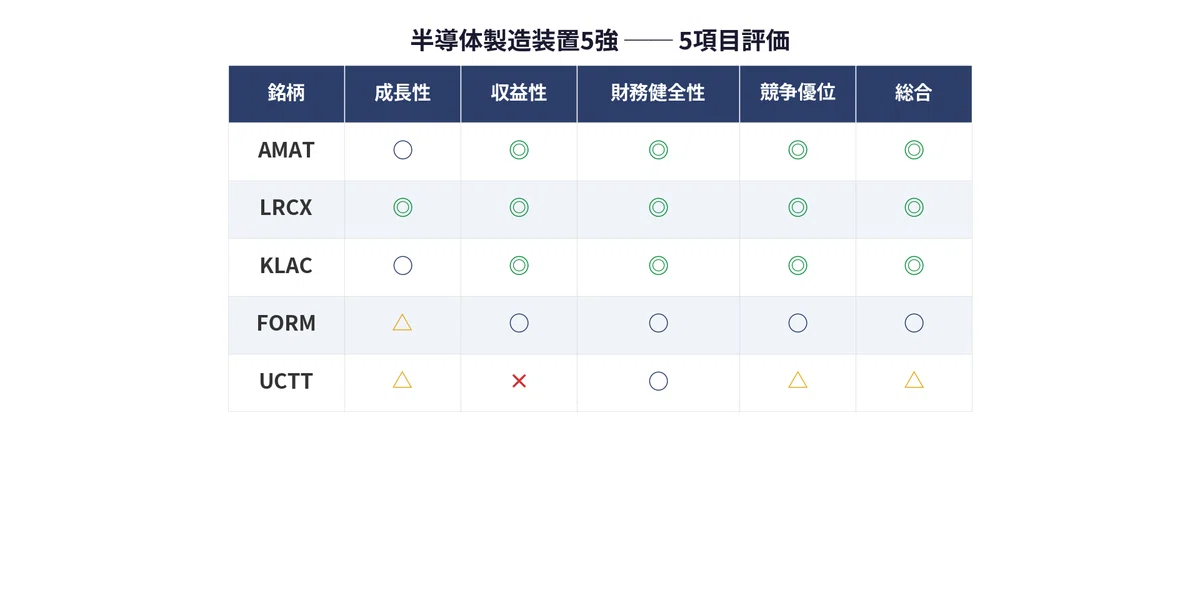Click FORM's circle in 収益性 column
Screen dimensions: 1200x615
click(519, 323)
